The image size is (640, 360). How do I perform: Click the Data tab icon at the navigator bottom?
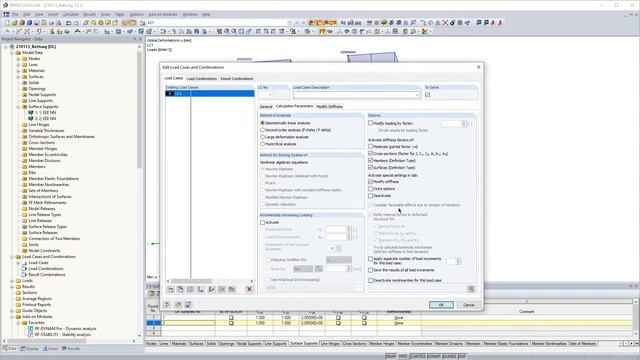(5, 349)
